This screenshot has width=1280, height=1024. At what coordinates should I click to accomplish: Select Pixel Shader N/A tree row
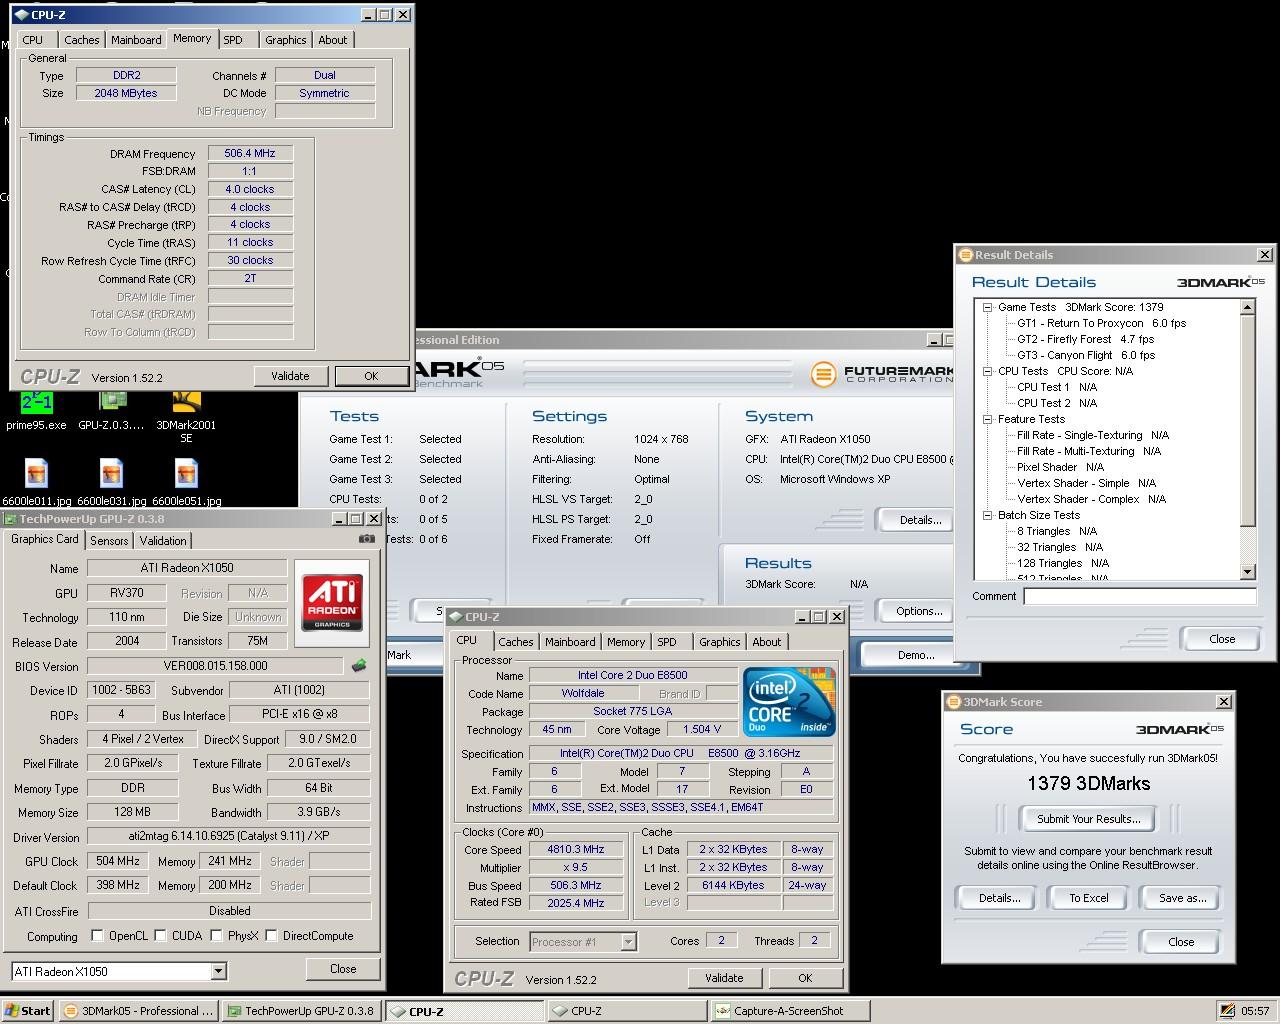click(1060, 467)
